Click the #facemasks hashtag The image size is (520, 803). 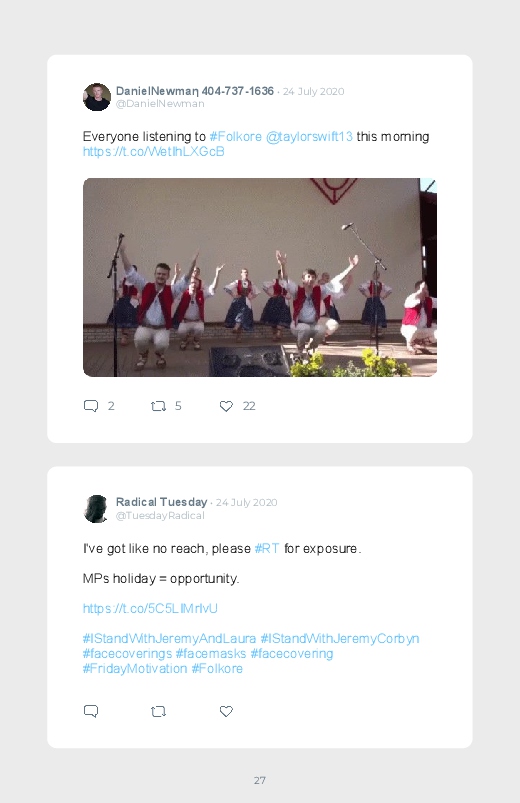211,653
